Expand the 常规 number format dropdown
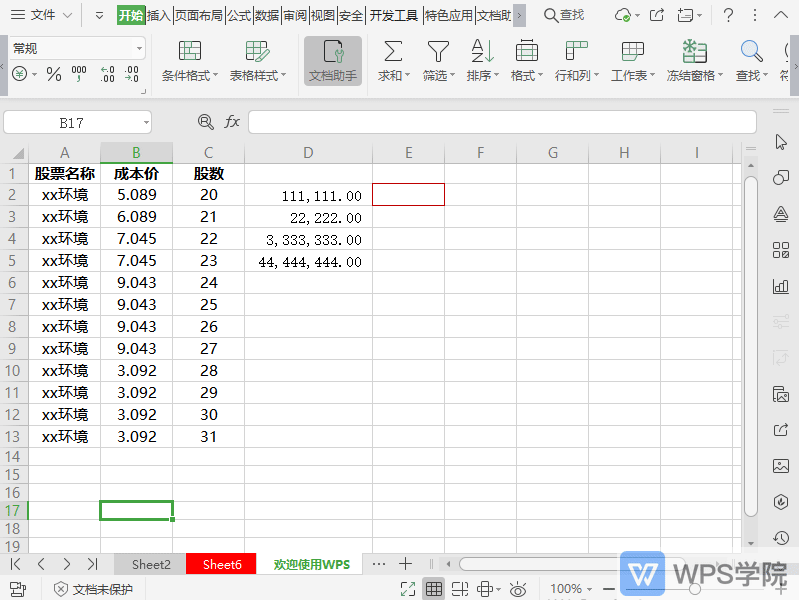 coord(139,48)
